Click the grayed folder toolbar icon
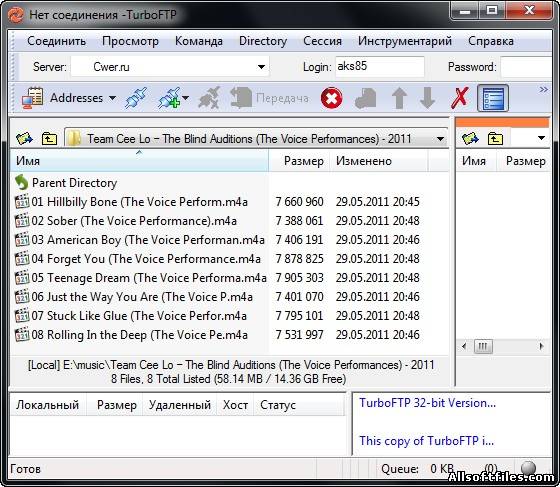The height and width of the screenshot is (487, 560). (366, 98)
